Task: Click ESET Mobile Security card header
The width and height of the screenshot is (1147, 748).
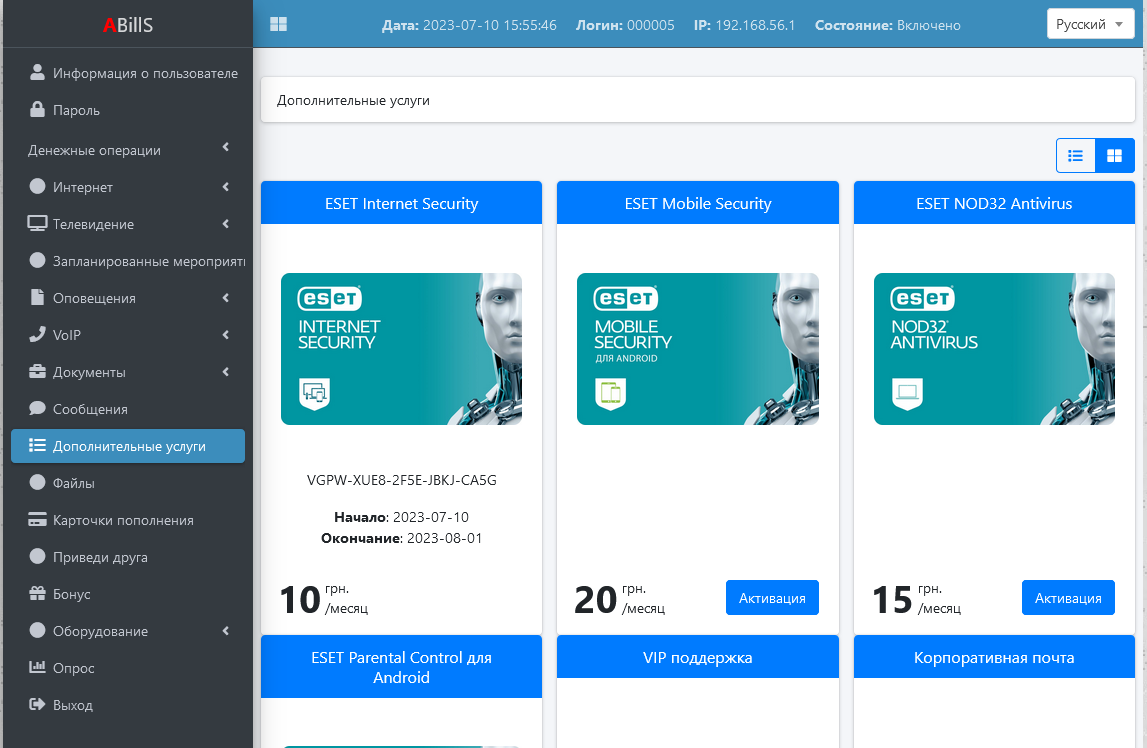Action: [698, 203]
